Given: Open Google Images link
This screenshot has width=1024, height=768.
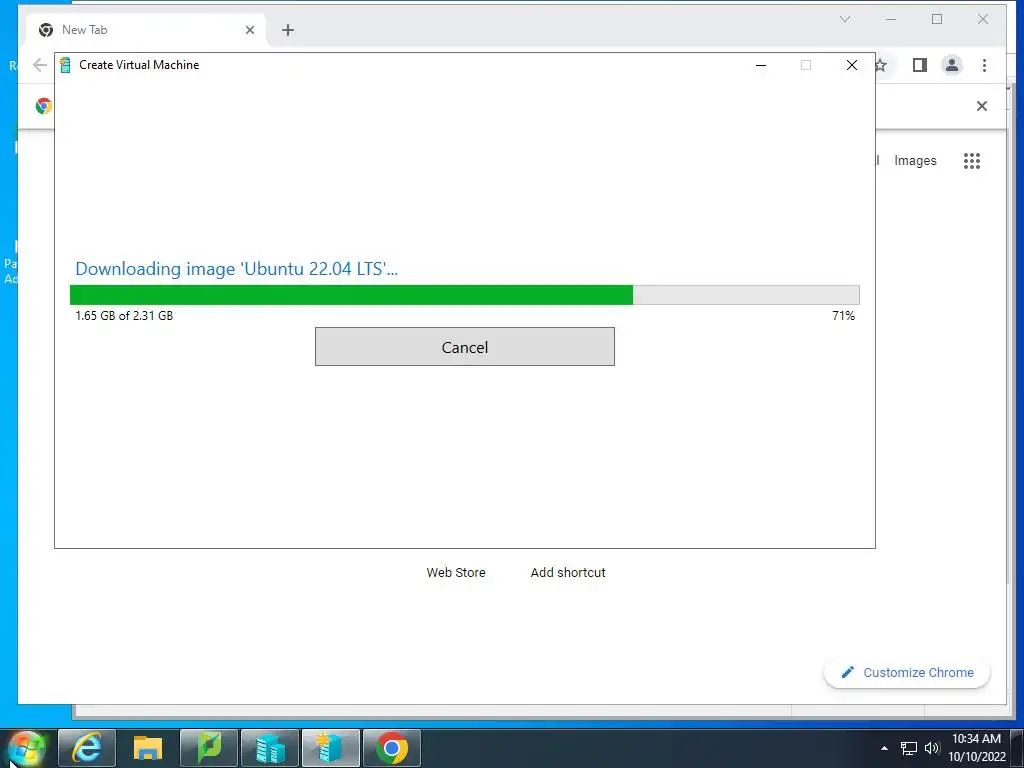Looking at the screenshot, I should point(915,161).
